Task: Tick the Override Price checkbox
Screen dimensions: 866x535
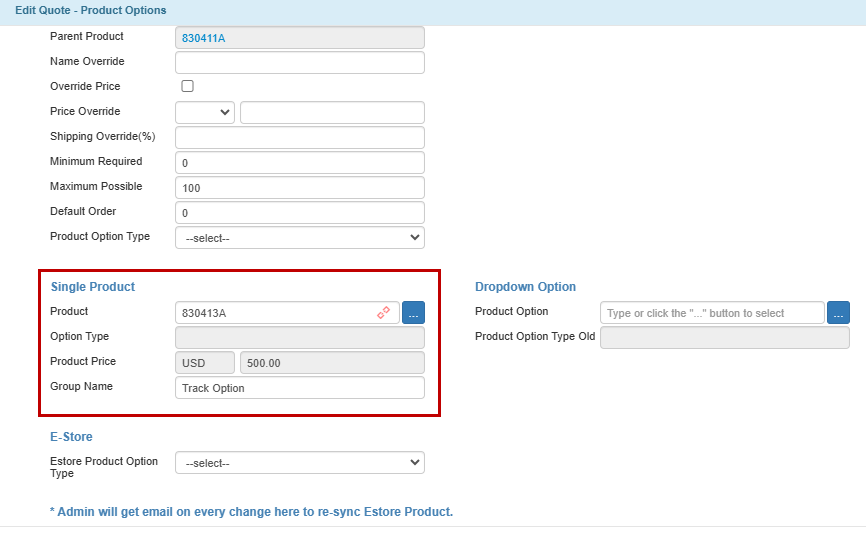Action: 188,86
